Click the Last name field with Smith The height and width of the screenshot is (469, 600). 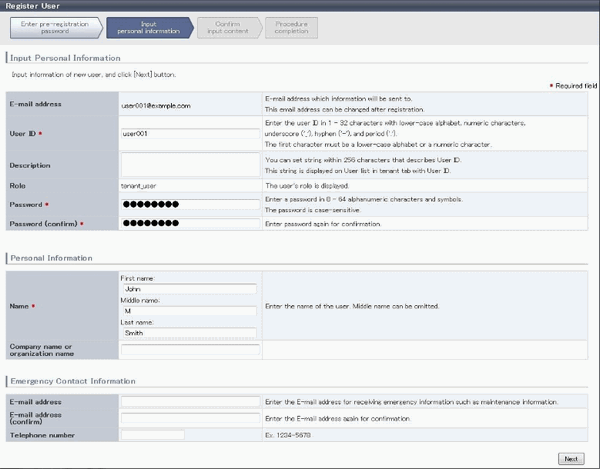pyautogui.click(x=189, y=332)
